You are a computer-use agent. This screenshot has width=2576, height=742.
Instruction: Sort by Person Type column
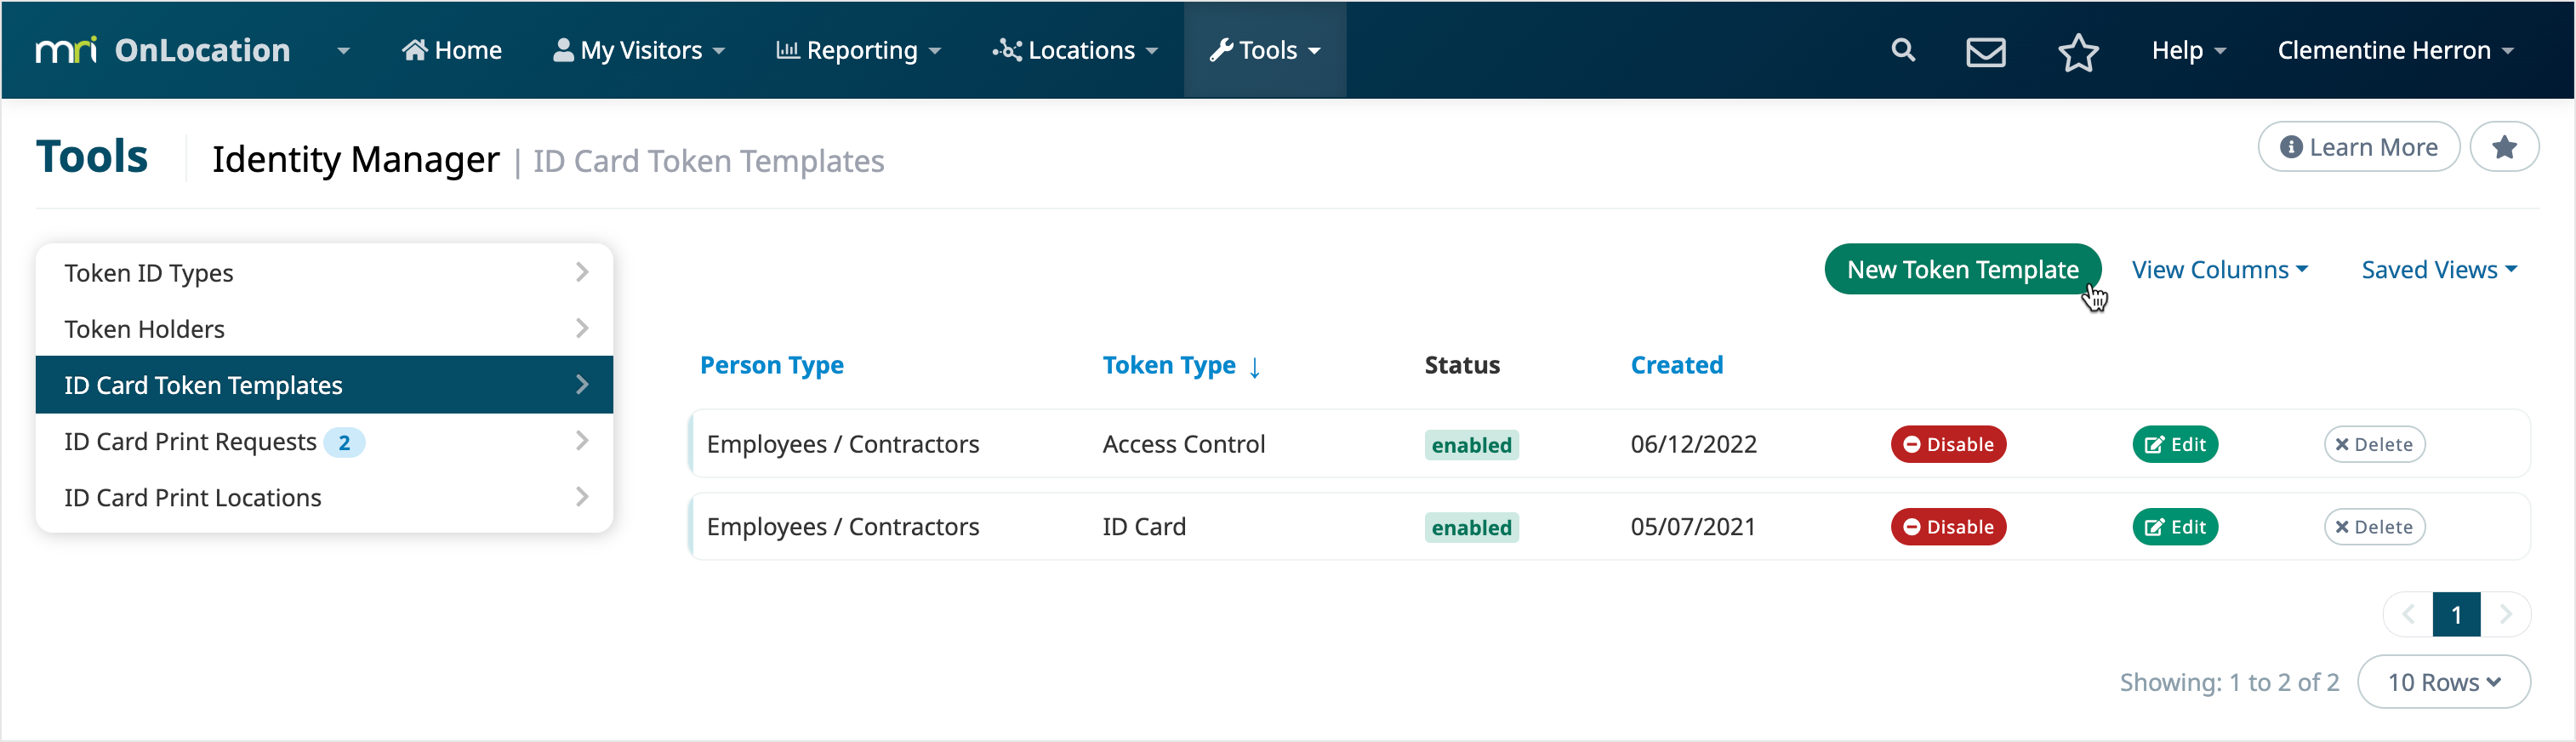pyautogui.click(x=771, y=365)
